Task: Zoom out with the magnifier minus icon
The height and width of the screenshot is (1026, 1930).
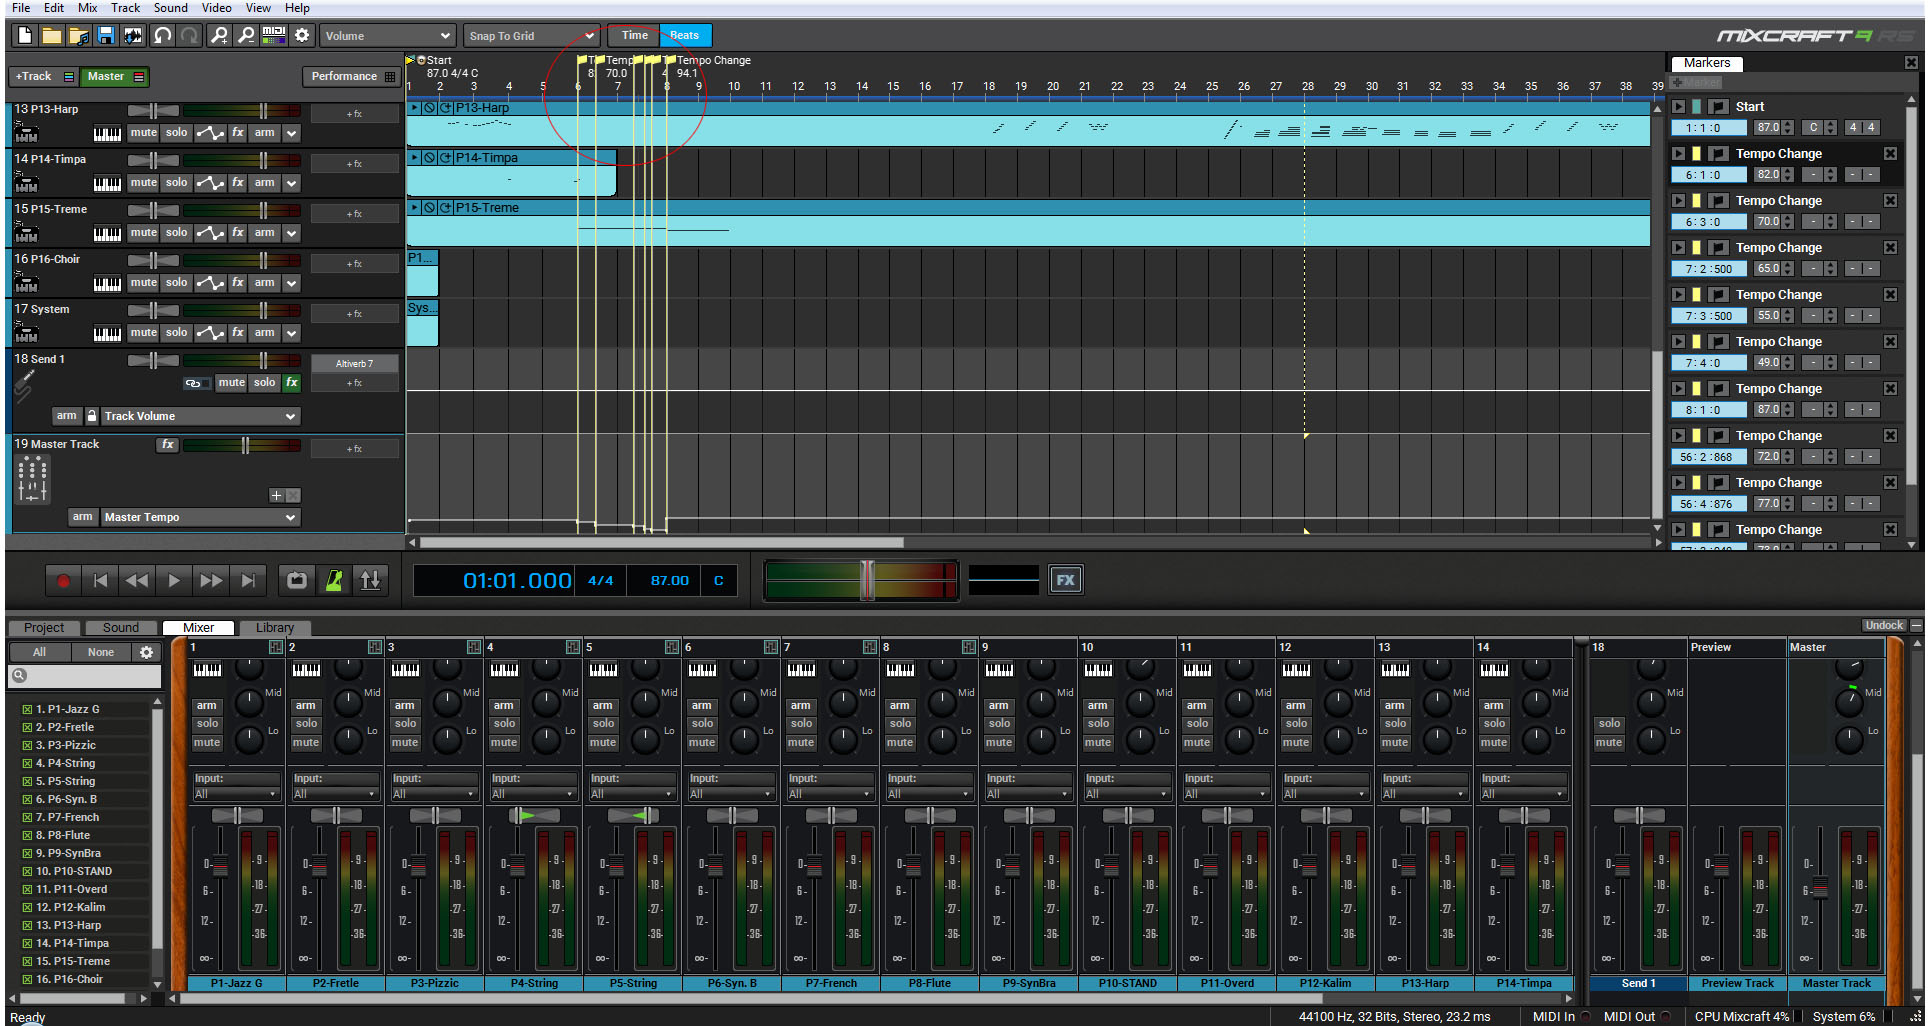Action: point(246,36)
